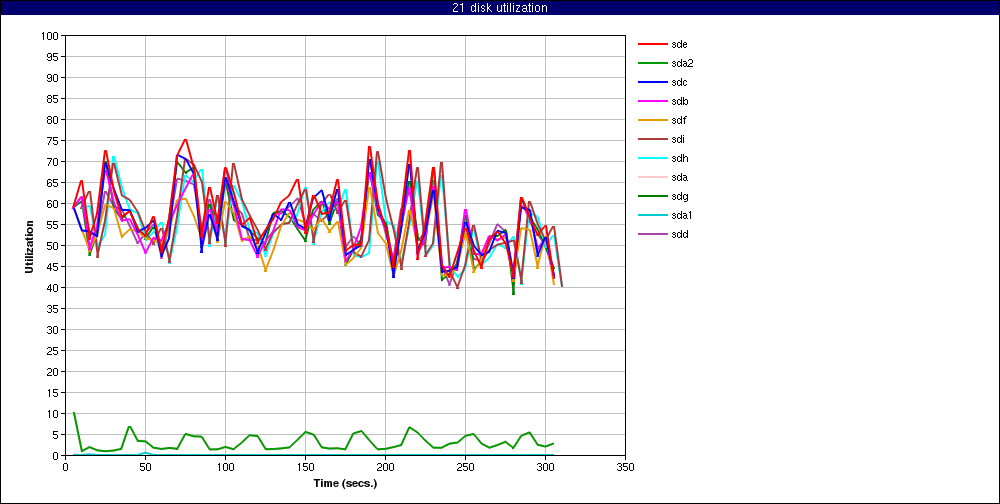Click the '21 disk utilization' chart title
The image size is (1000, 504).
coord(499,8)
